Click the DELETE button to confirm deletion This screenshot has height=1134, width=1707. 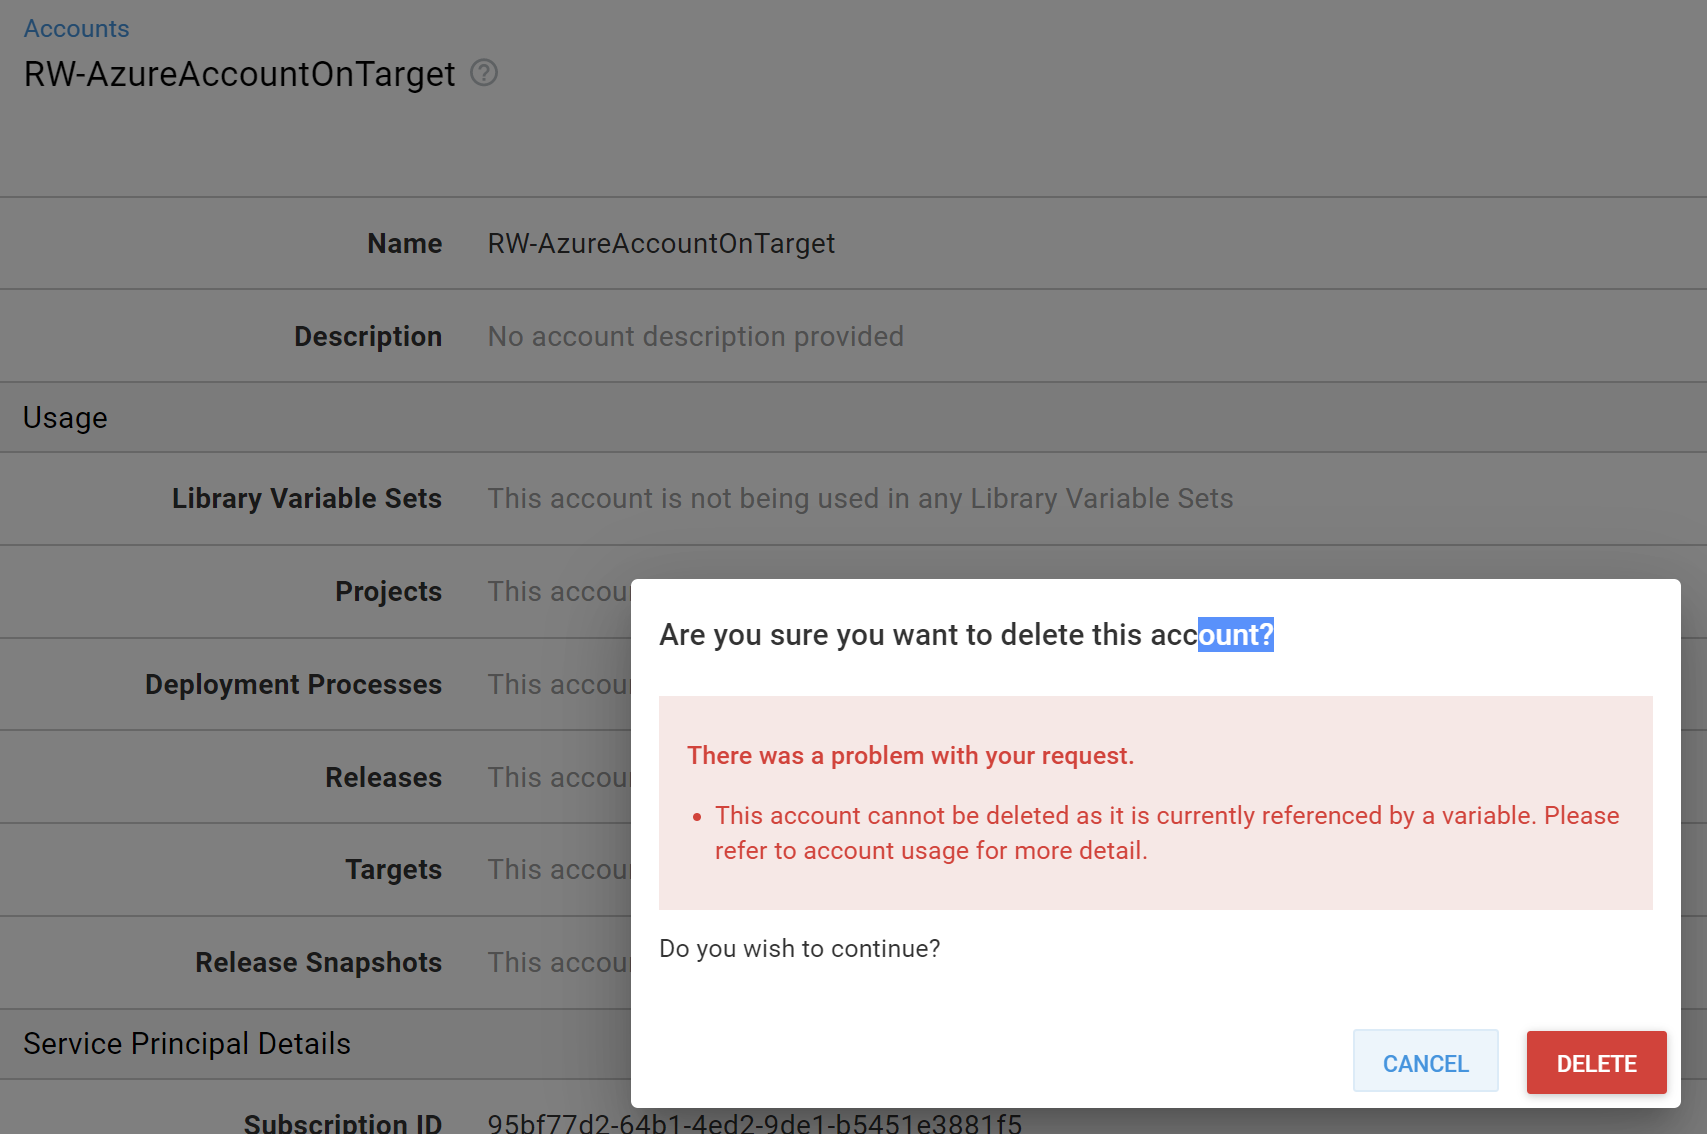pyautogui.click(x=1596, y=1062)
